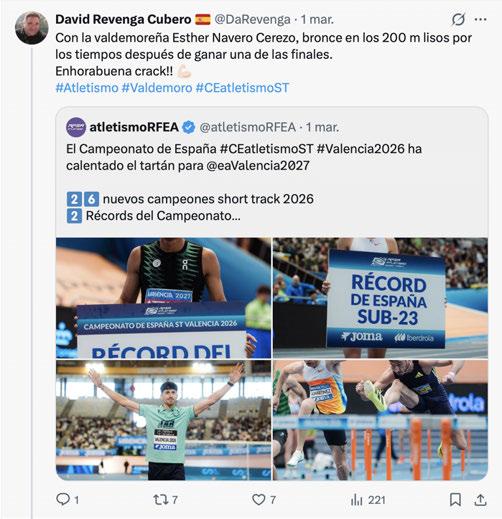The height and width of the screenshot is (519, 502).
Task: Open the blue #CEatletismoST hashtag link
Action: pos(242,88)
